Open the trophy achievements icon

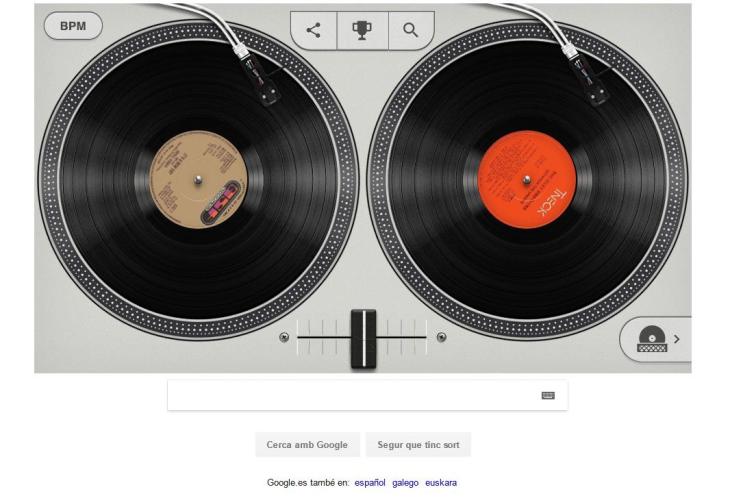[362, 30]
